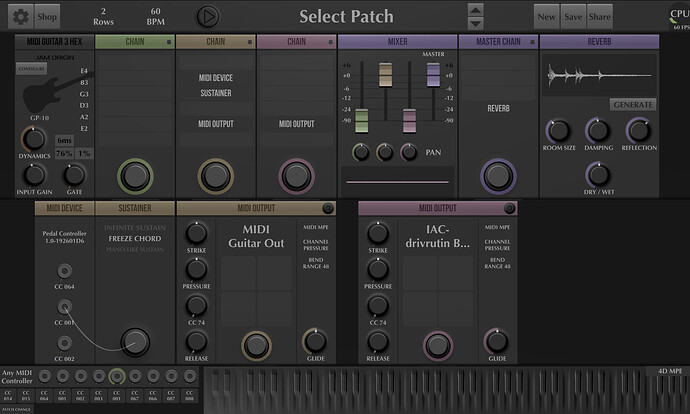This screenshot has width=690, height=414.
Task: Click the ROOM SIZE knob
Action: 559,131
